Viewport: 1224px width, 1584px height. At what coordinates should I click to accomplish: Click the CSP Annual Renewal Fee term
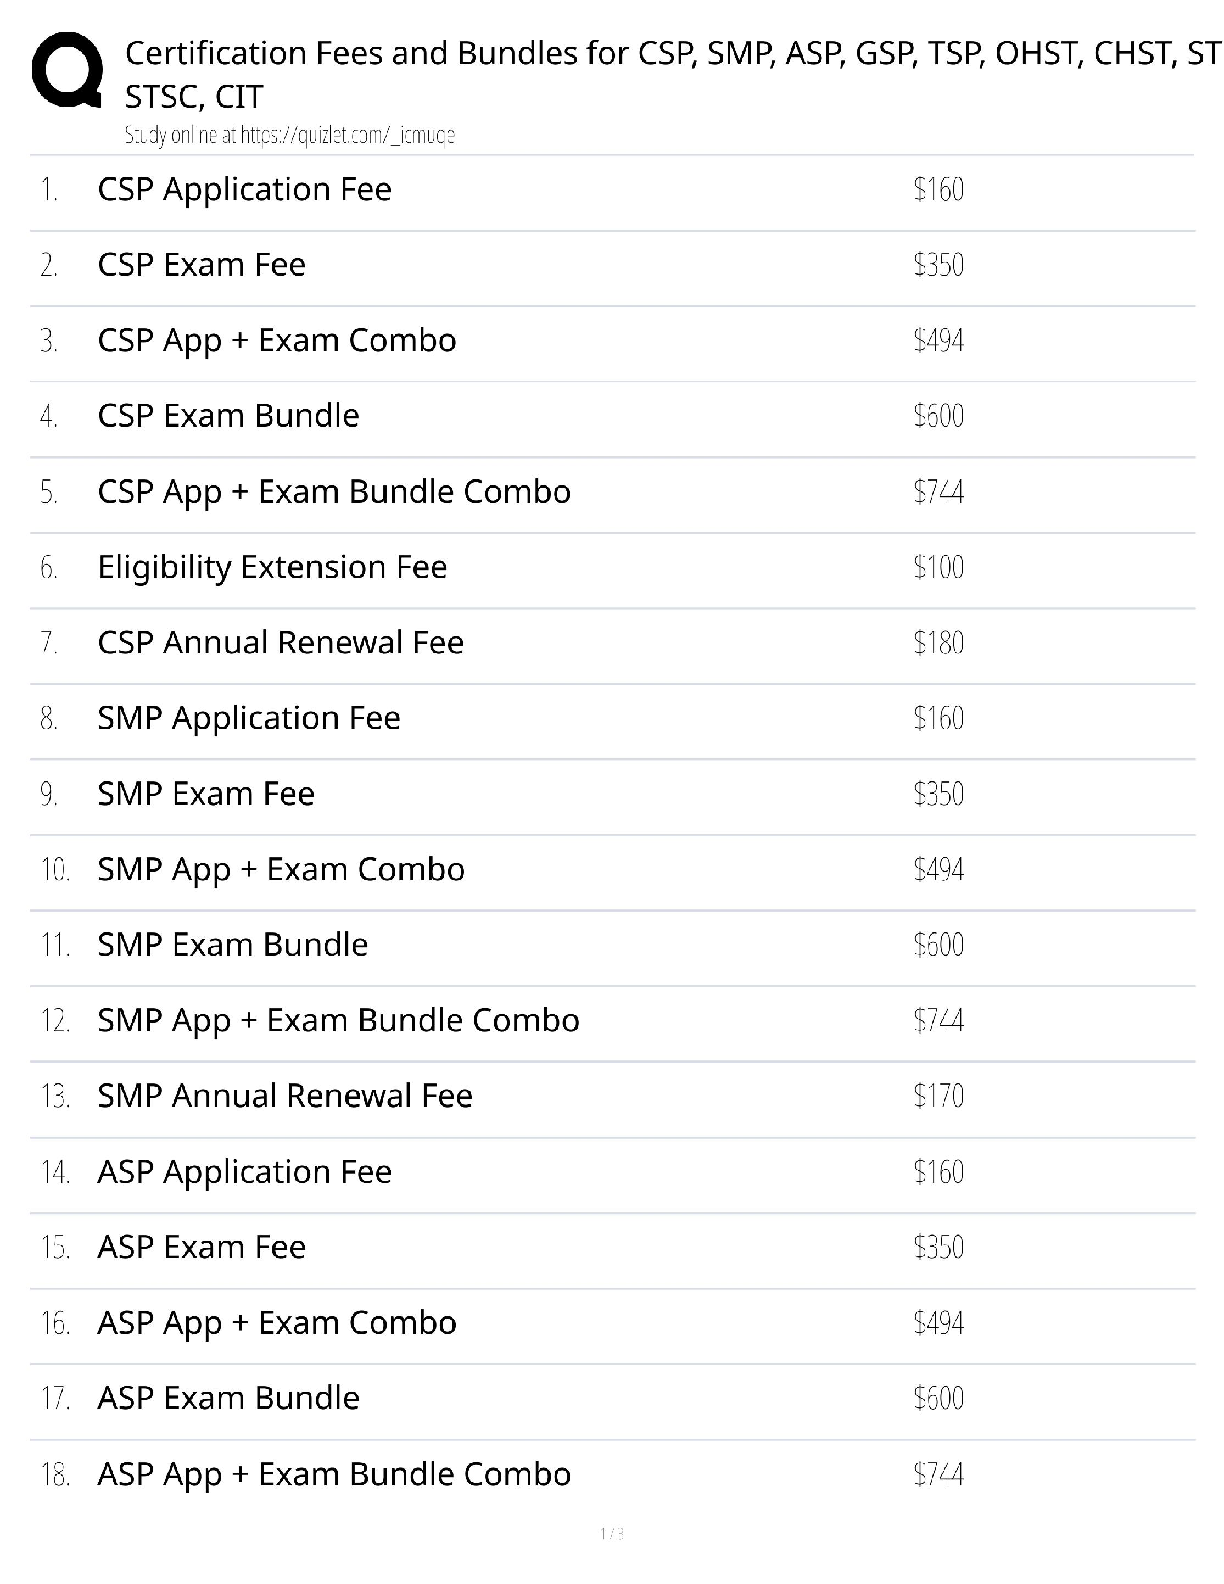[281, 642]
